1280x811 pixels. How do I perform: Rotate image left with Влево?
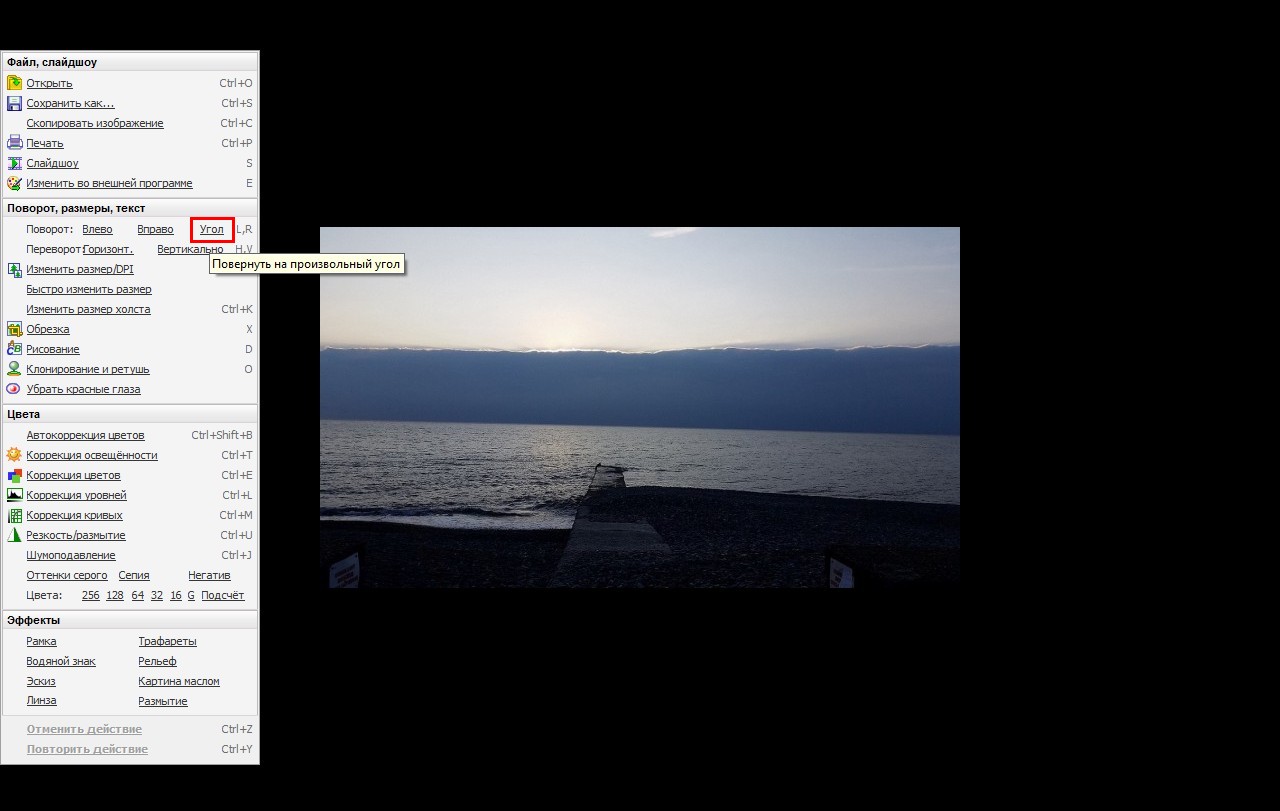(x=97, y=229)
